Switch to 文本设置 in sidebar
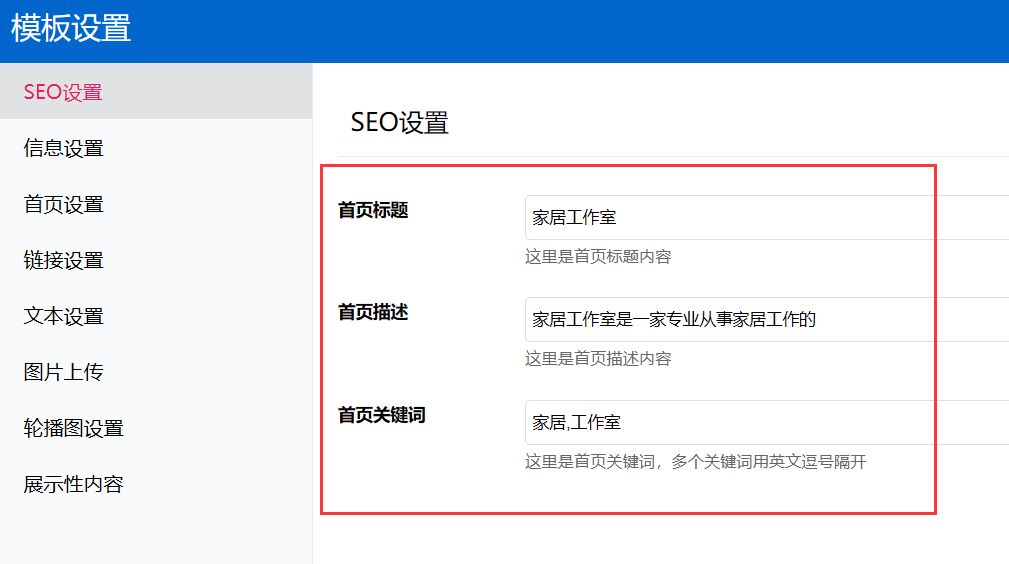The image size is (1009, 564). (x=64, y=317)
